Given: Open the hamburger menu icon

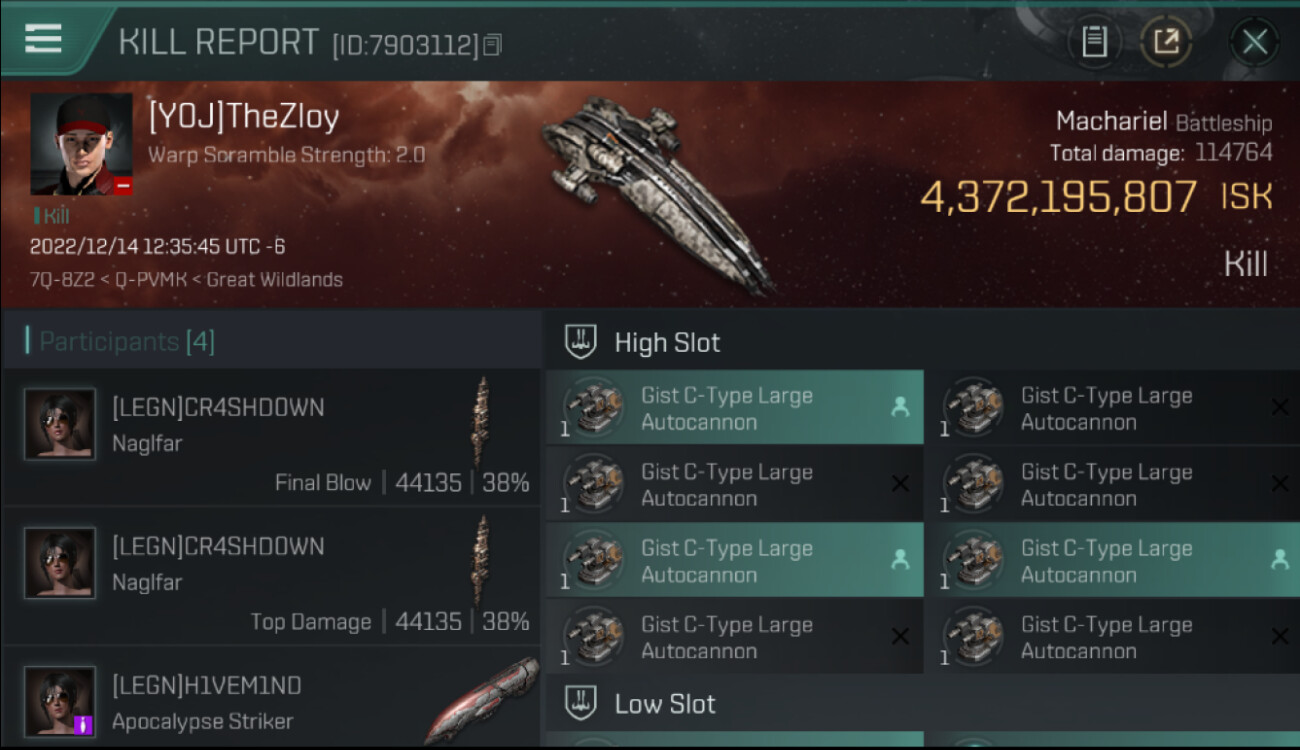Looking at the screenshot, I should (x=43, y=39).
